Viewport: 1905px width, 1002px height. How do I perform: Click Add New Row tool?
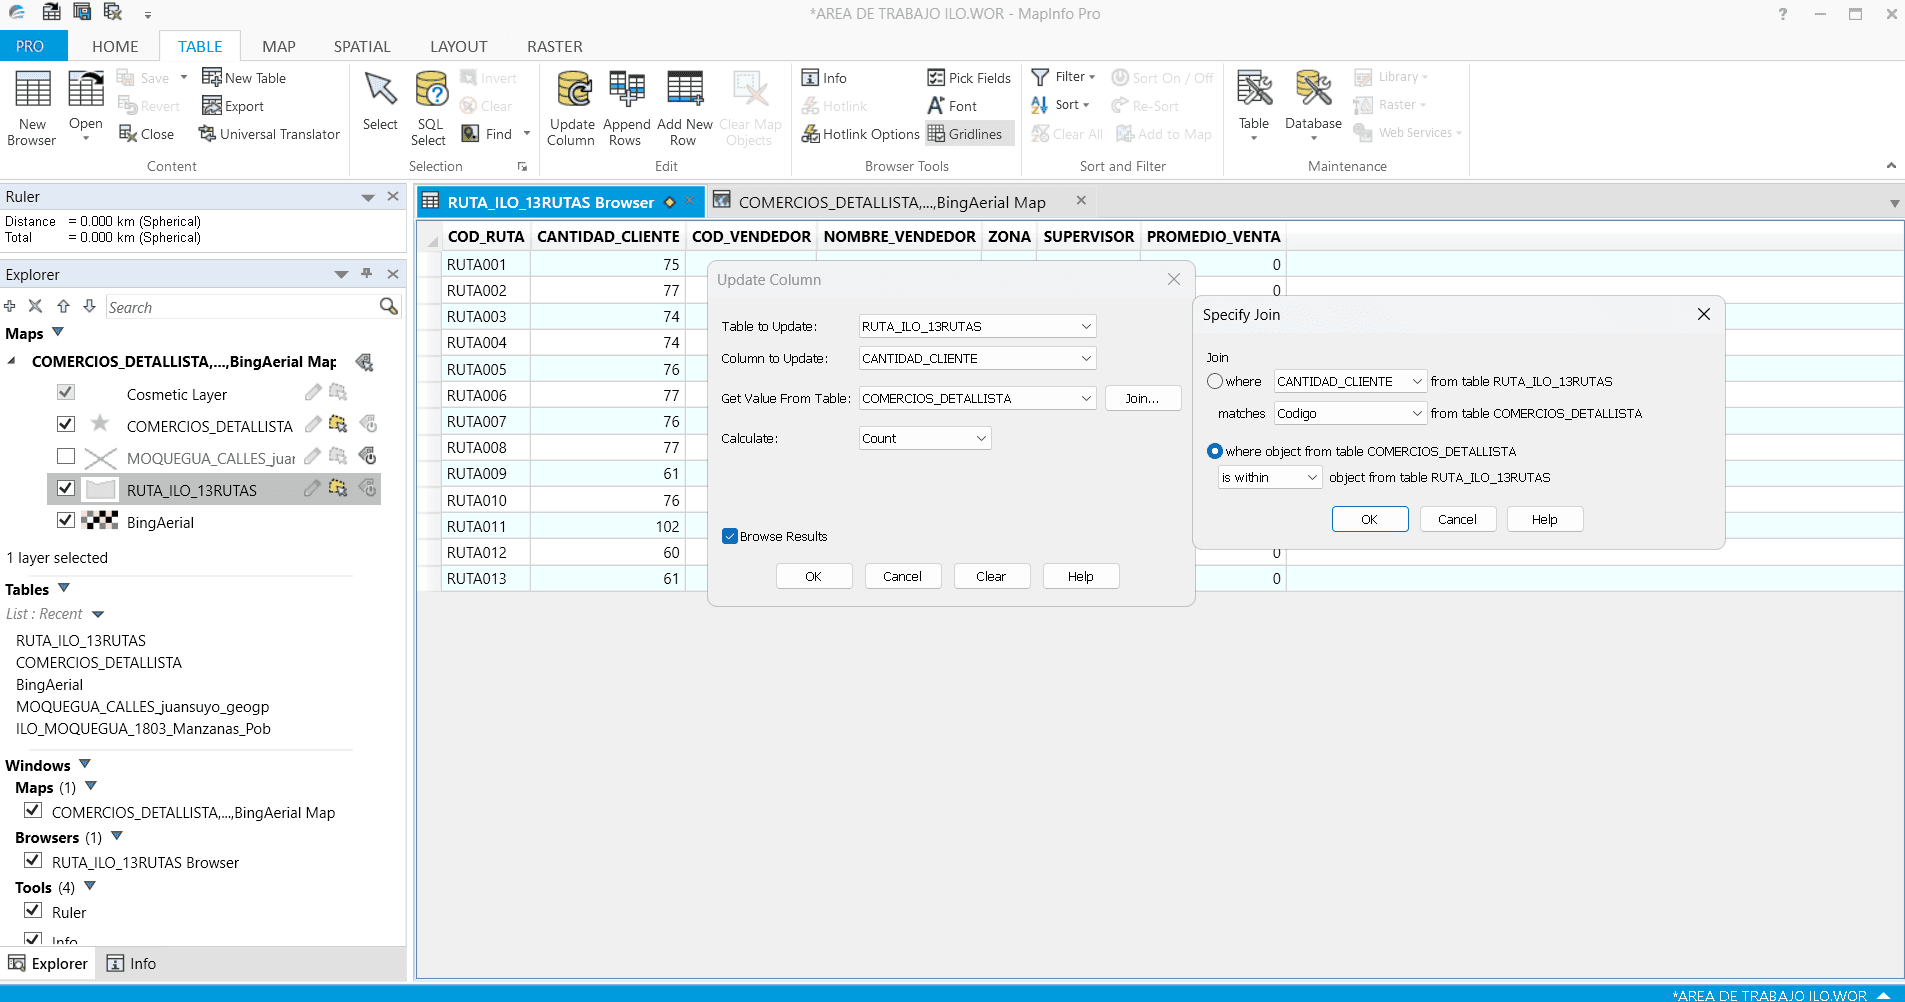(x=684, y=108)
